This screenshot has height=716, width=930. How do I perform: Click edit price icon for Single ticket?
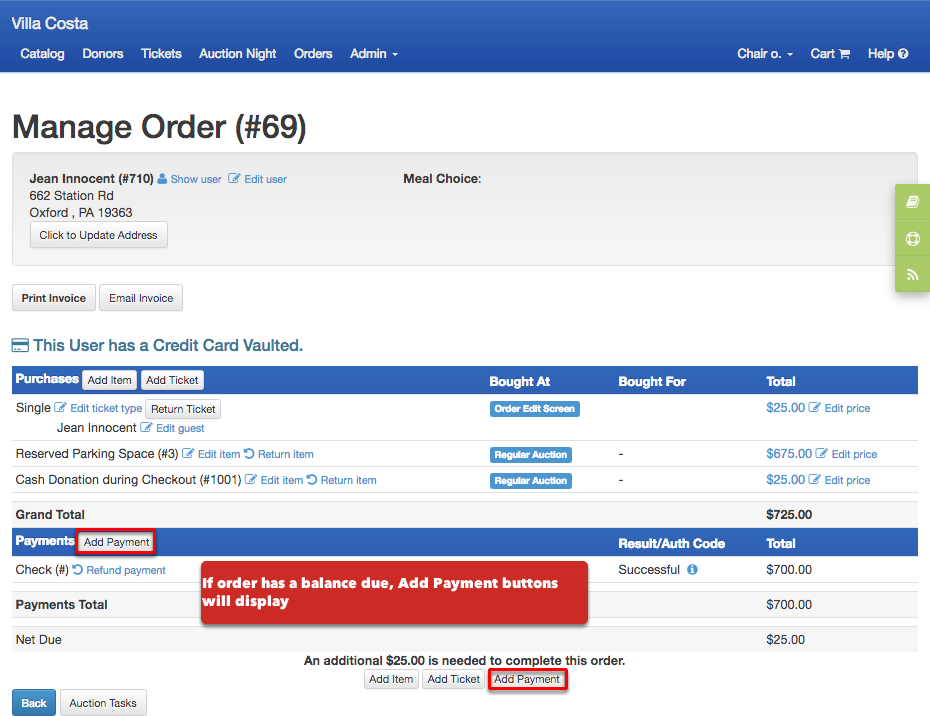click(815, 408)
